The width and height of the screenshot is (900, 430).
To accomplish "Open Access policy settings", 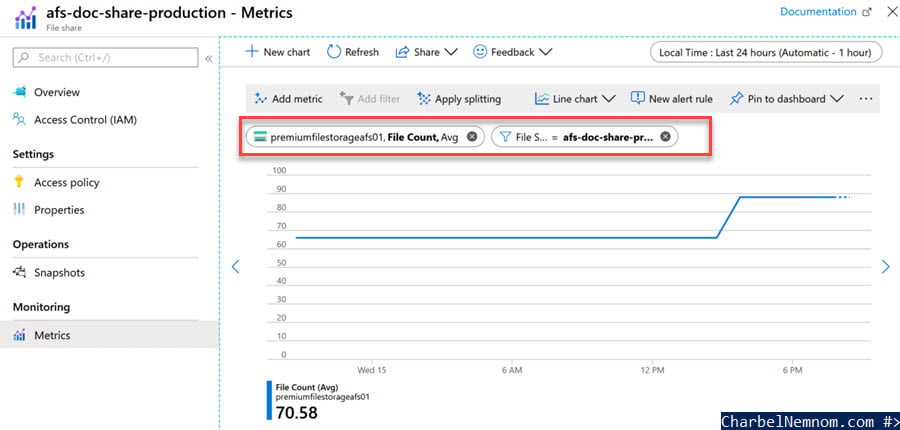I will [x=67, y=183].
